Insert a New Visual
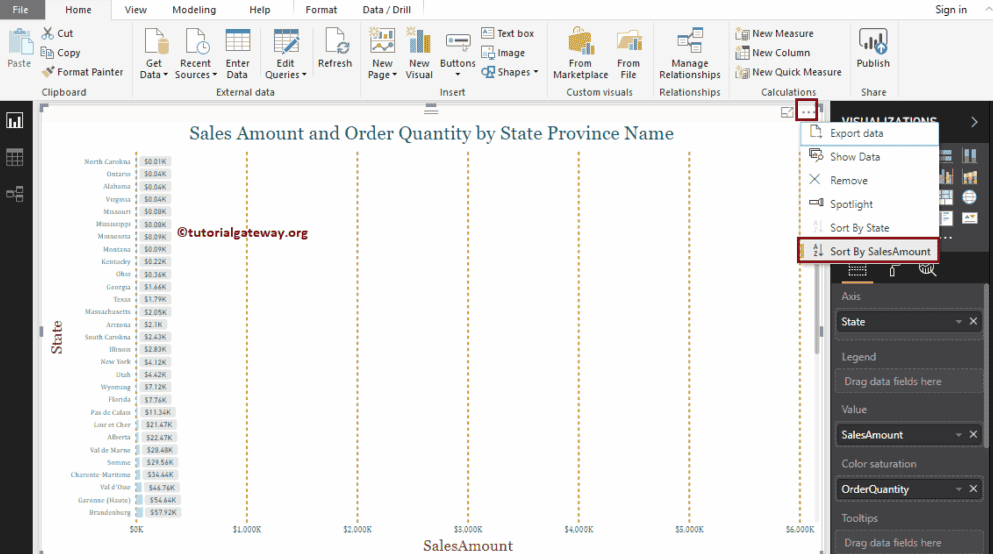The width and height of the screenshot is (993, 554). 419,54
